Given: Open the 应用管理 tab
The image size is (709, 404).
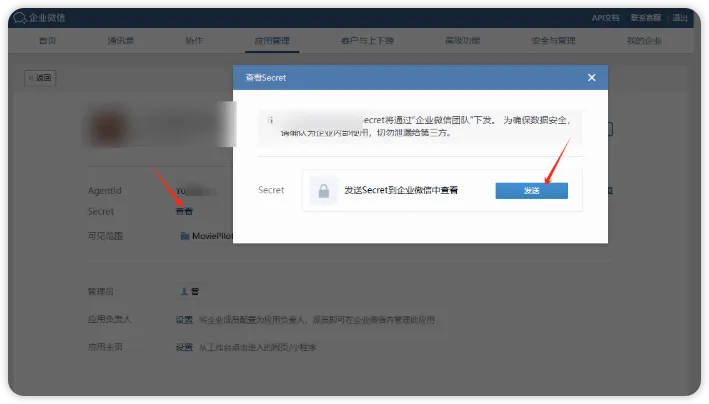Looking at the screenshot, I should click(x=272, y=41).
